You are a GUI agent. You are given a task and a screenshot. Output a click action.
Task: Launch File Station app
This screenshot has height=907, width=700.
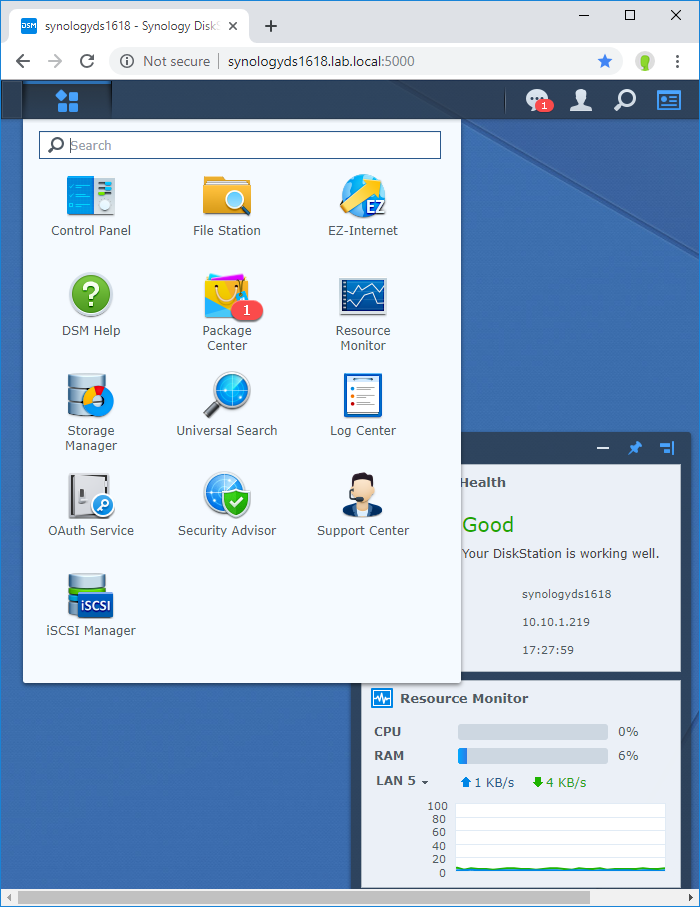(227, 206)
